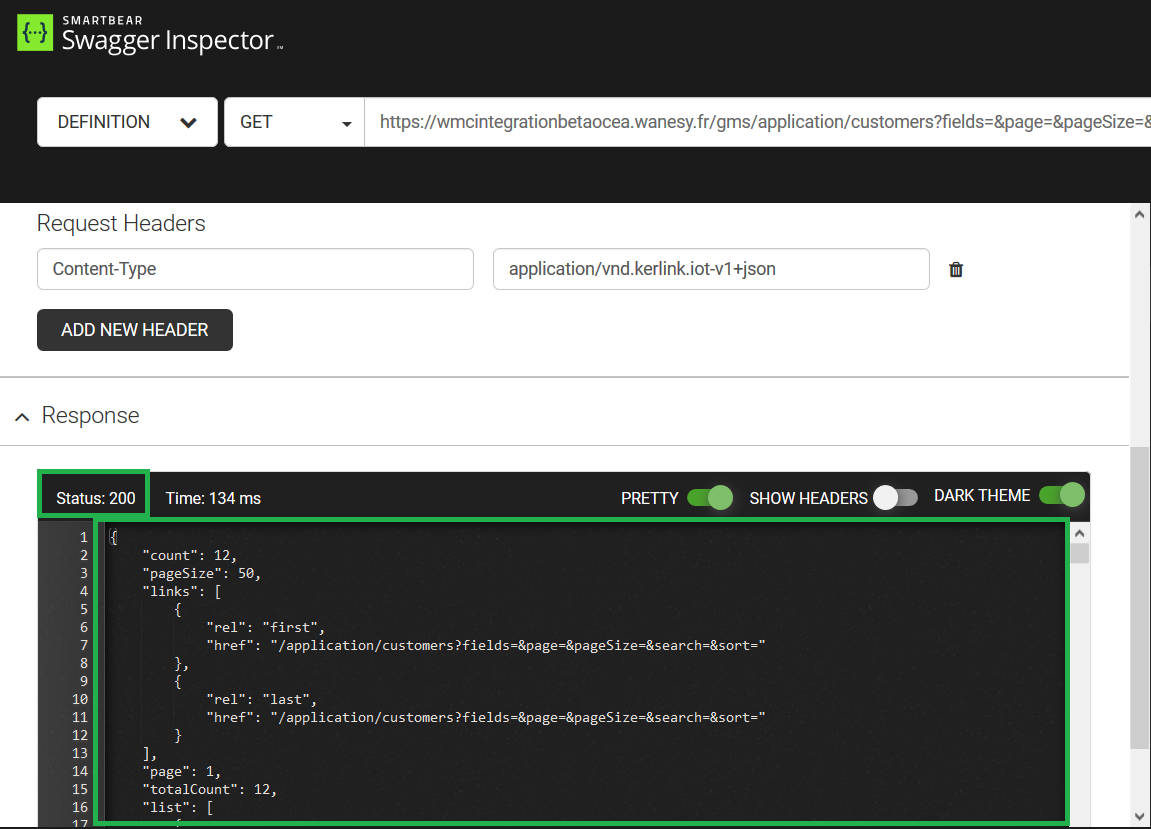Disable the DARK THEME toggle
This screenshot has width=1151, height=829.
coord(1061,495)
